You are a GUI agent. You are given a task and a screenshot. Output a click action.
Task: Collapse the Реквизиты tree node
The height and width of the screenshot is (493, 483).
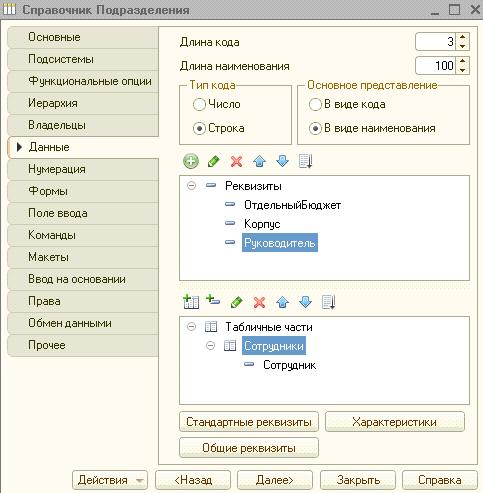coord(191,185)
